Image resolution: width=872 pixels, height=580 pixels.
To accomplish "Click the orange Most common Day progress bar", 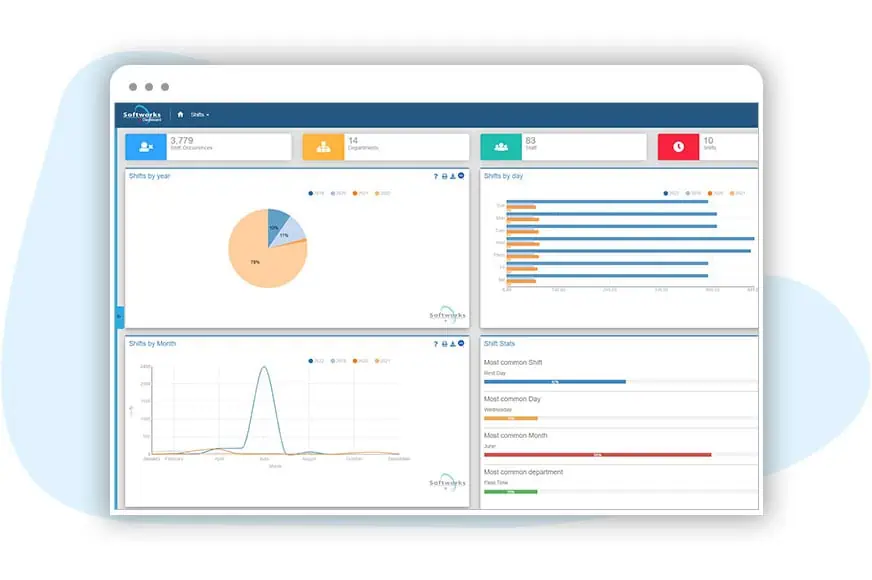I will coord(511,418).
